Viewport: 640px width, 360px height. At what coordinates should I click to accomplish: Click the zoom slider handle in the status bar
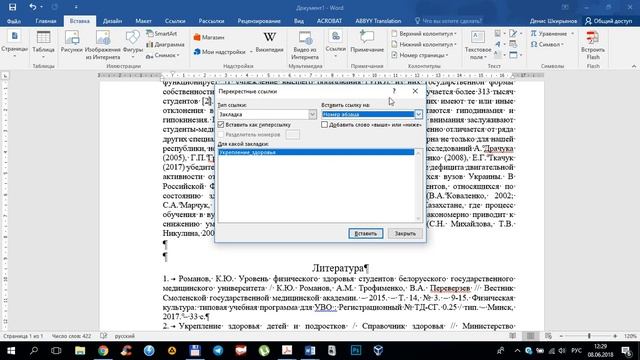click(x=589, y=336)
